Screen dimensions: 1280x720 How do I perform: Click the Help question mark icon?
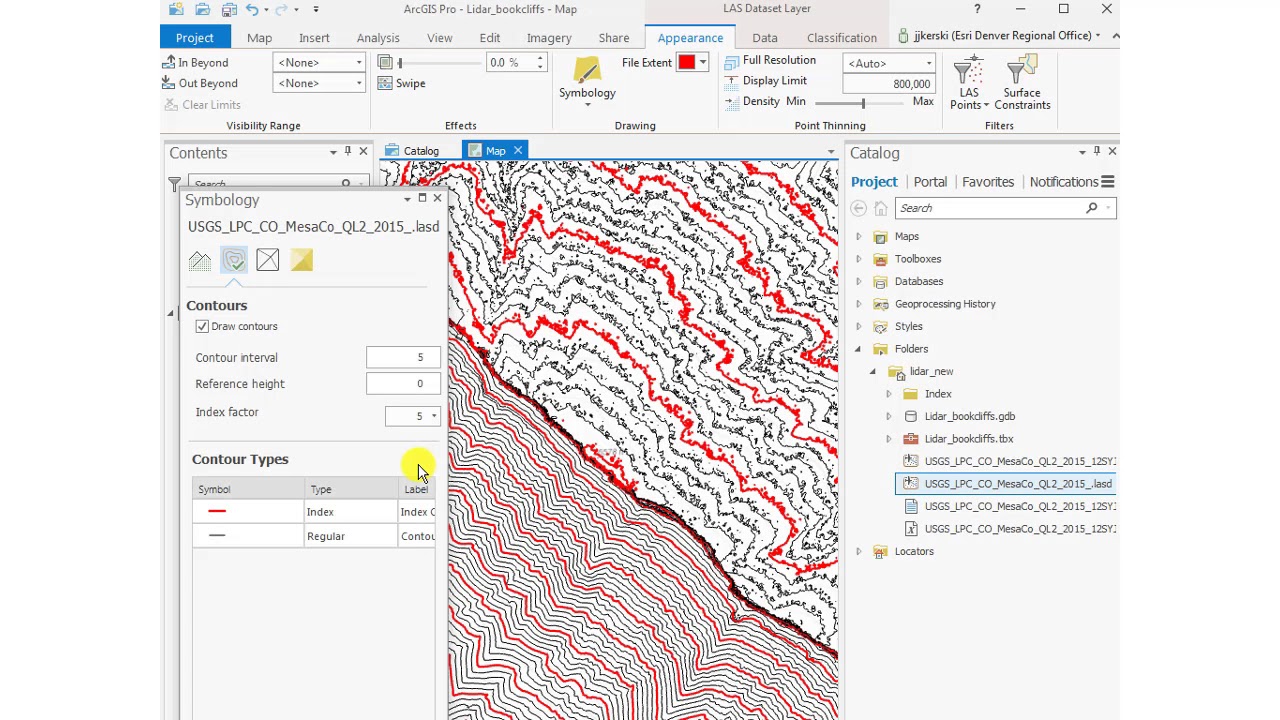(x=977, y=9)
